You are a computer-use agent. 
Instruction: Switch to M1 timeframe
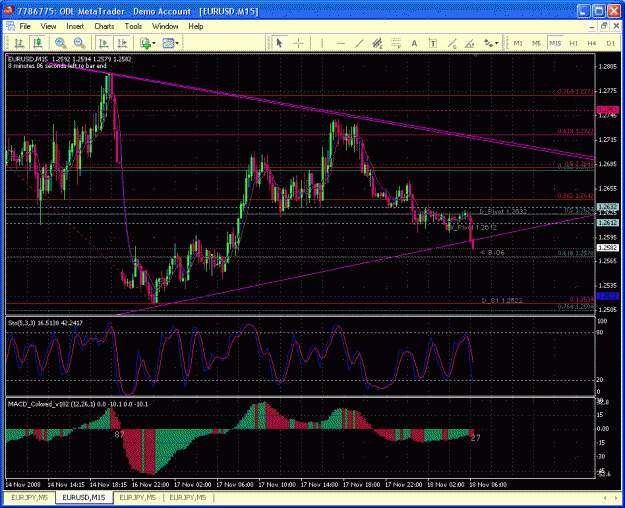(x=518, y=43)
